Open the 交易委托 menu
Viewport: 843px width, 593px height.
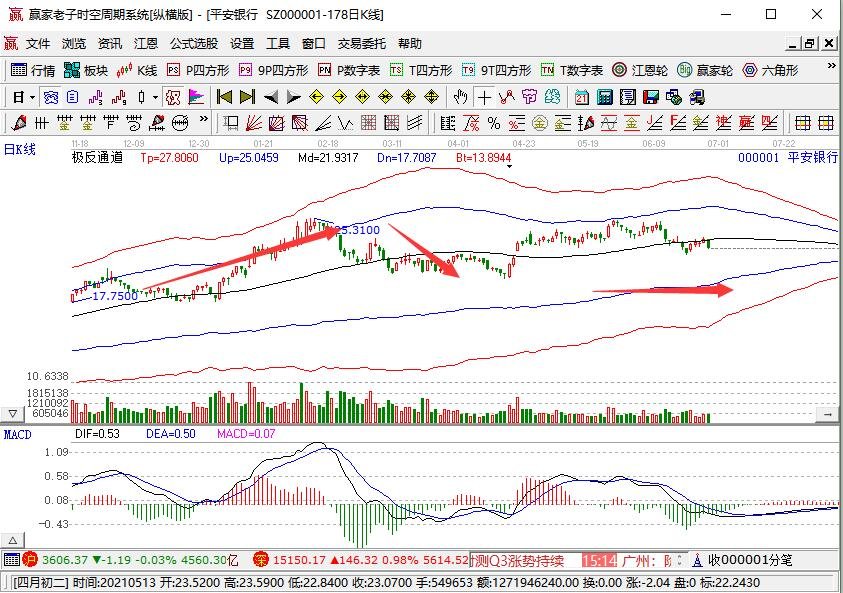(362, 44)
